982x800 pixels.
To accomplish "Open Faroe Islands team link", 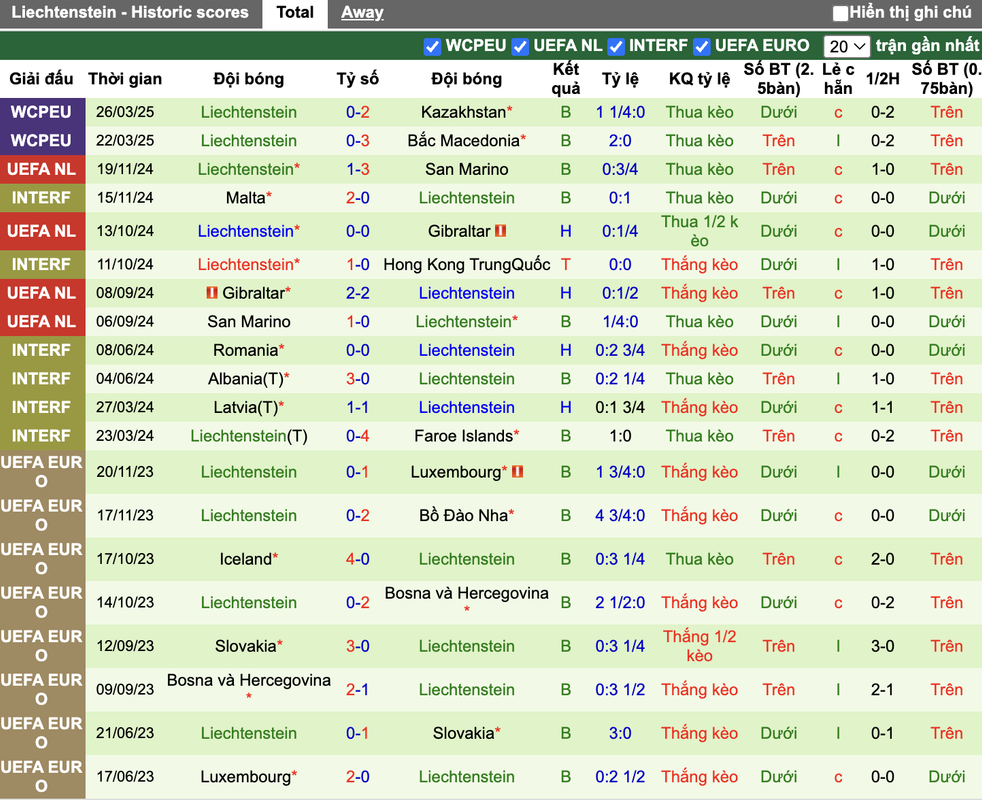I will pyautogui.click(x=463, y=436).
